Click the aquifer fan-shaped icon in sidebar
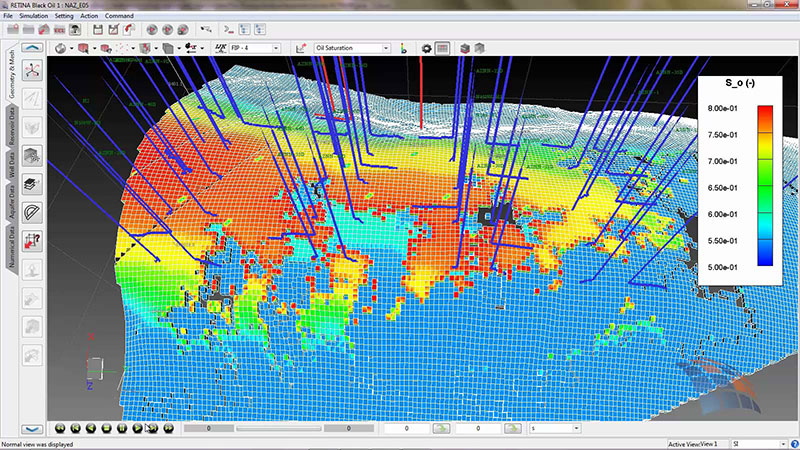800x450 pixels. (32, 211)
